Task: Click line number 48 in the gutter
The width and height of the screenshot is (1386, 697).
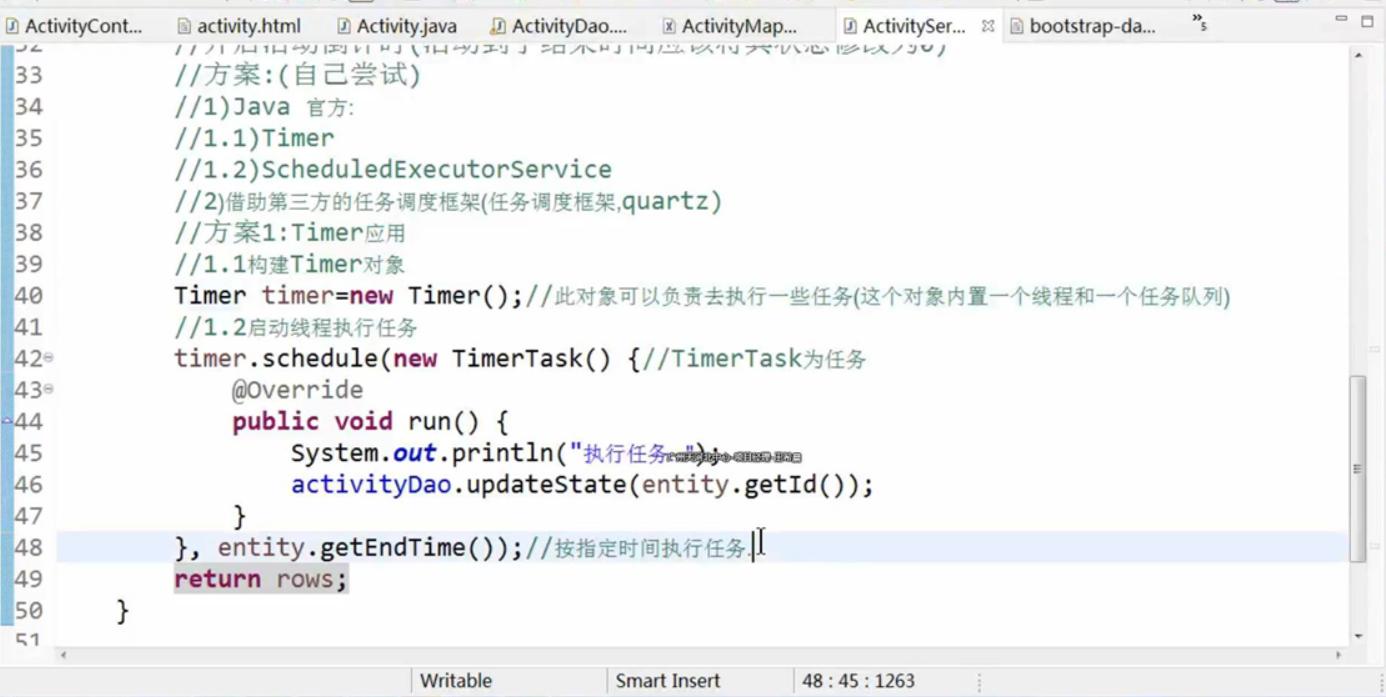Action: (29, 547)
